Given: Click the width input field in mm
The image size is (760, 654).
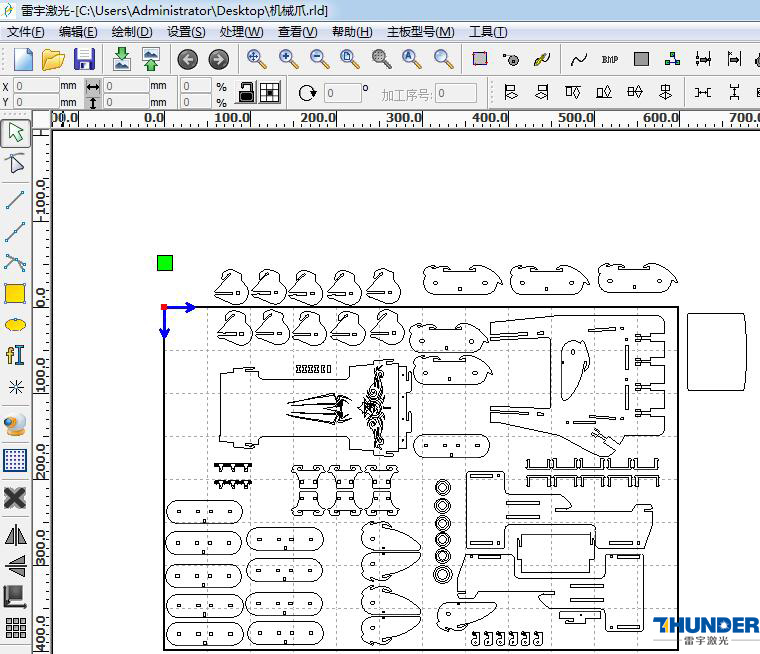Looking at the screenshot, I should coord(126,86).
